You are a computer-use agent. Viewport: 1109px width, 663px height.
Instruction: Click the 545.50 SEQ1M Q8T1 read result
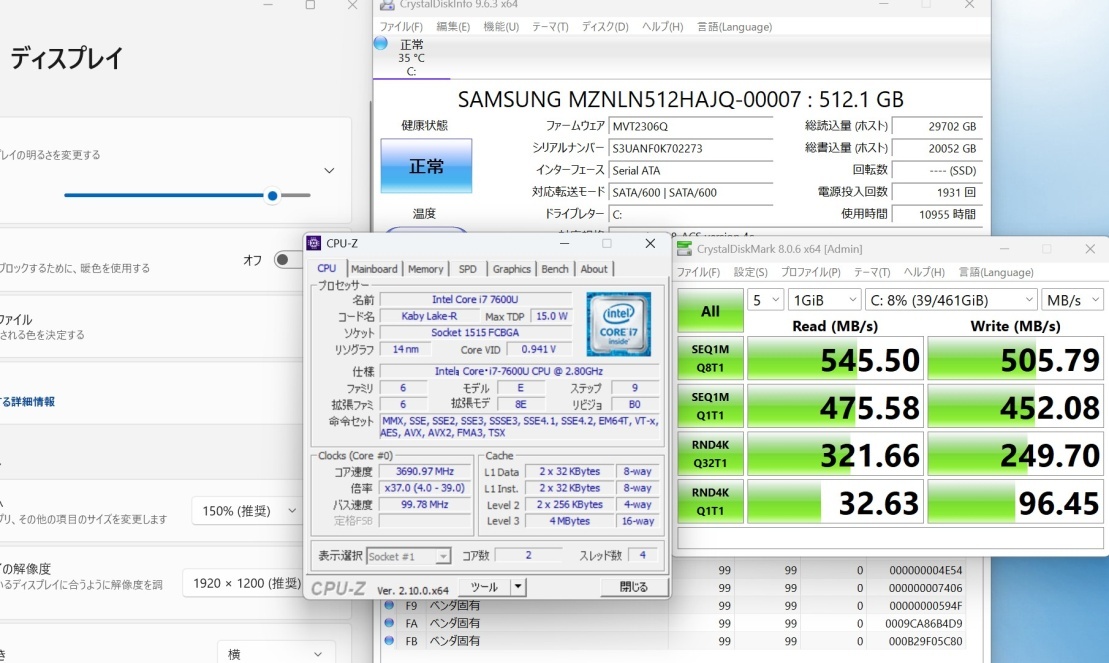[x=835, y=359]
